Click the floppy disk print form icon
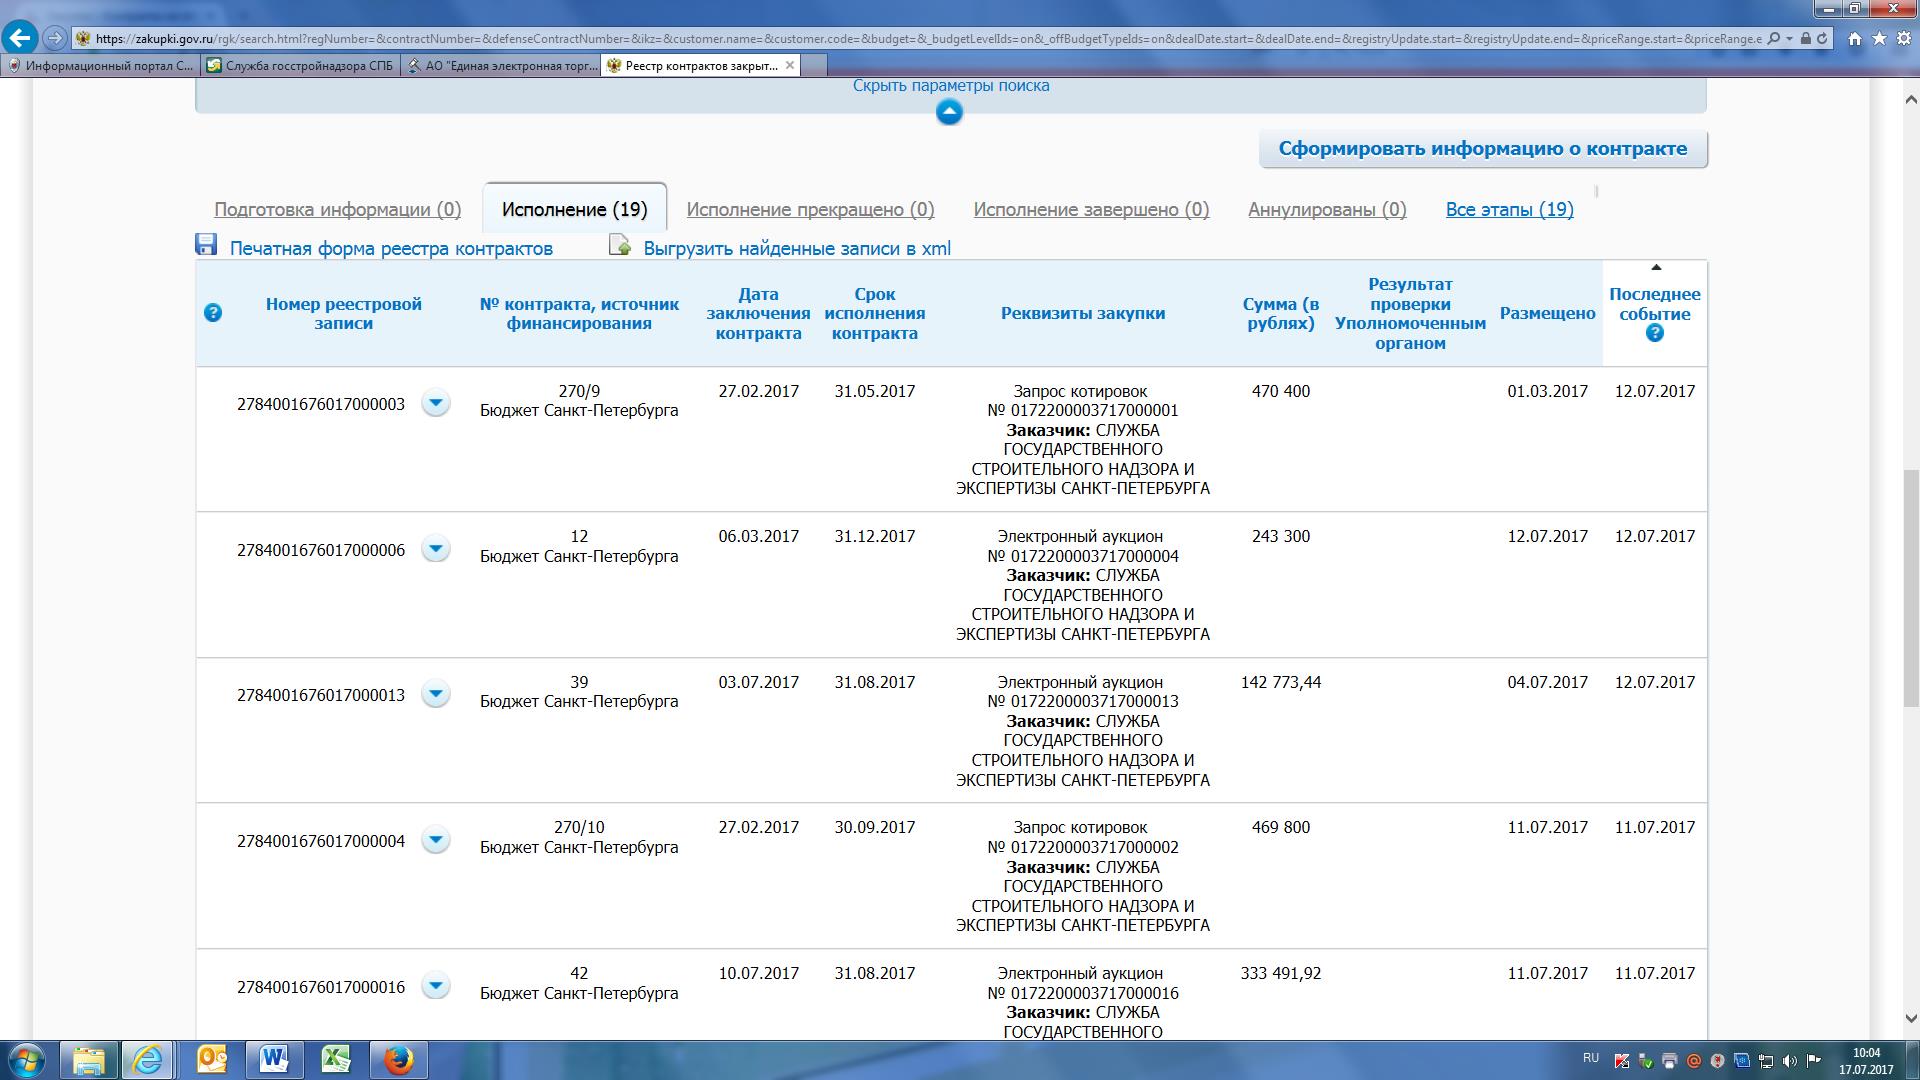The height and width of the screenshot is (1080, 1920). [x=206, y=245]
